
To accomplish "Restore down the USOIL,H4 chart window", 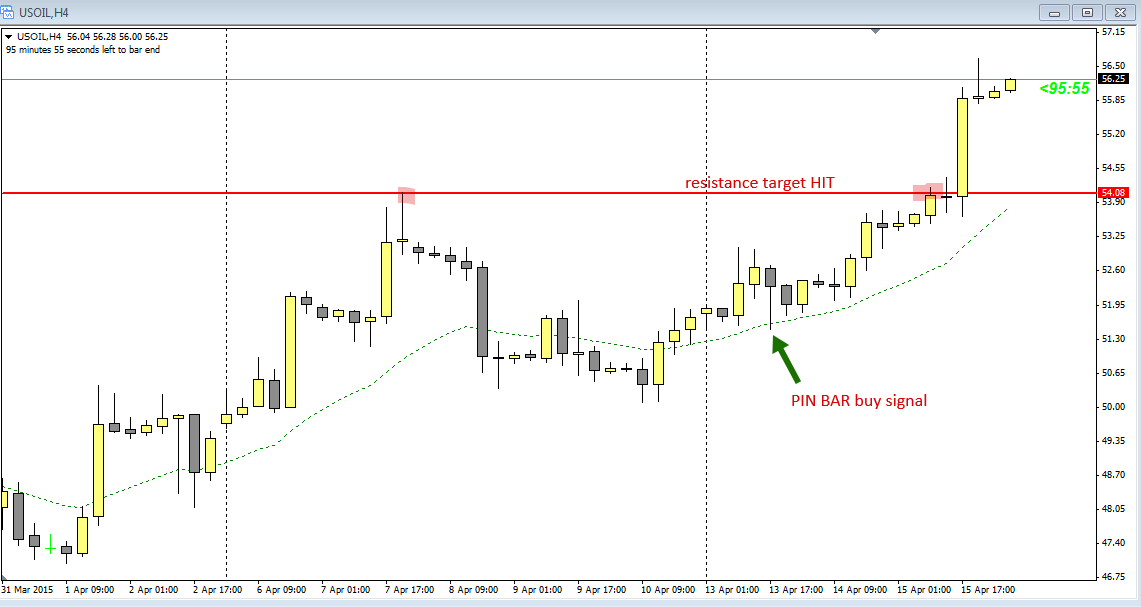I will click(1087, 12).
